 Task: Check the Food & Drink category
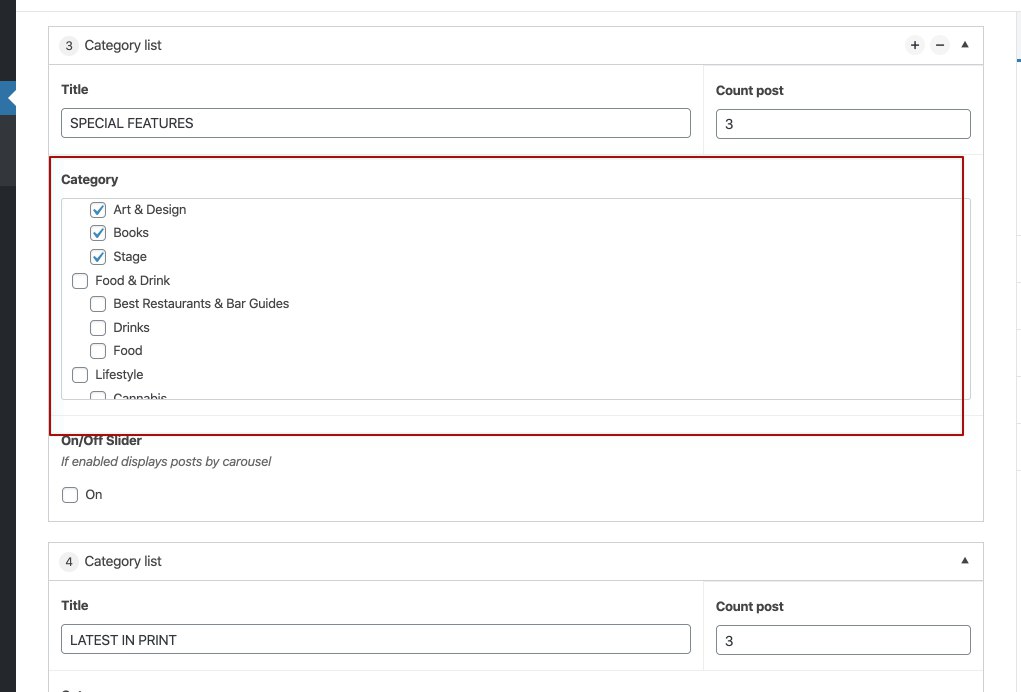click(x=80, y=281)
